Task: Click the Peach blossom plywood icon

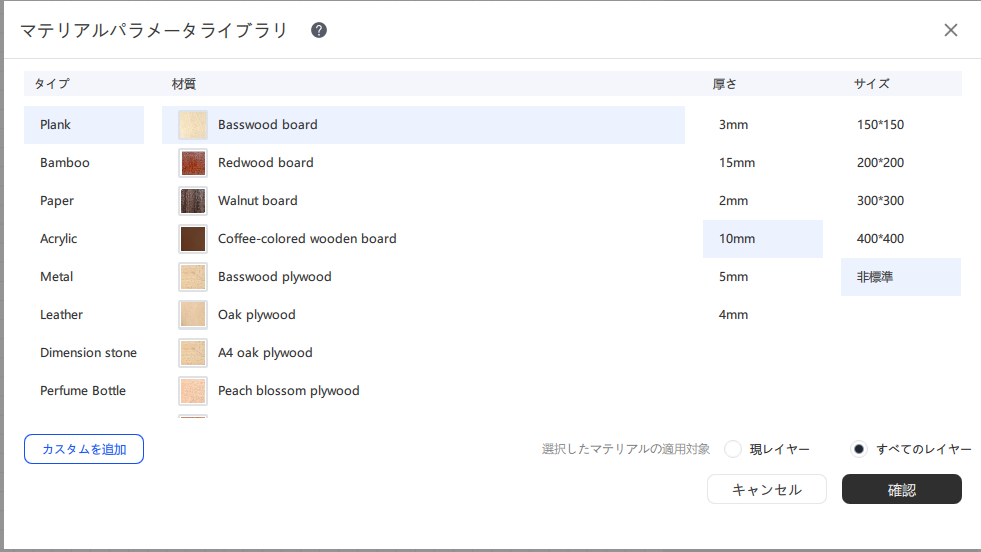Action: point(192,391)
